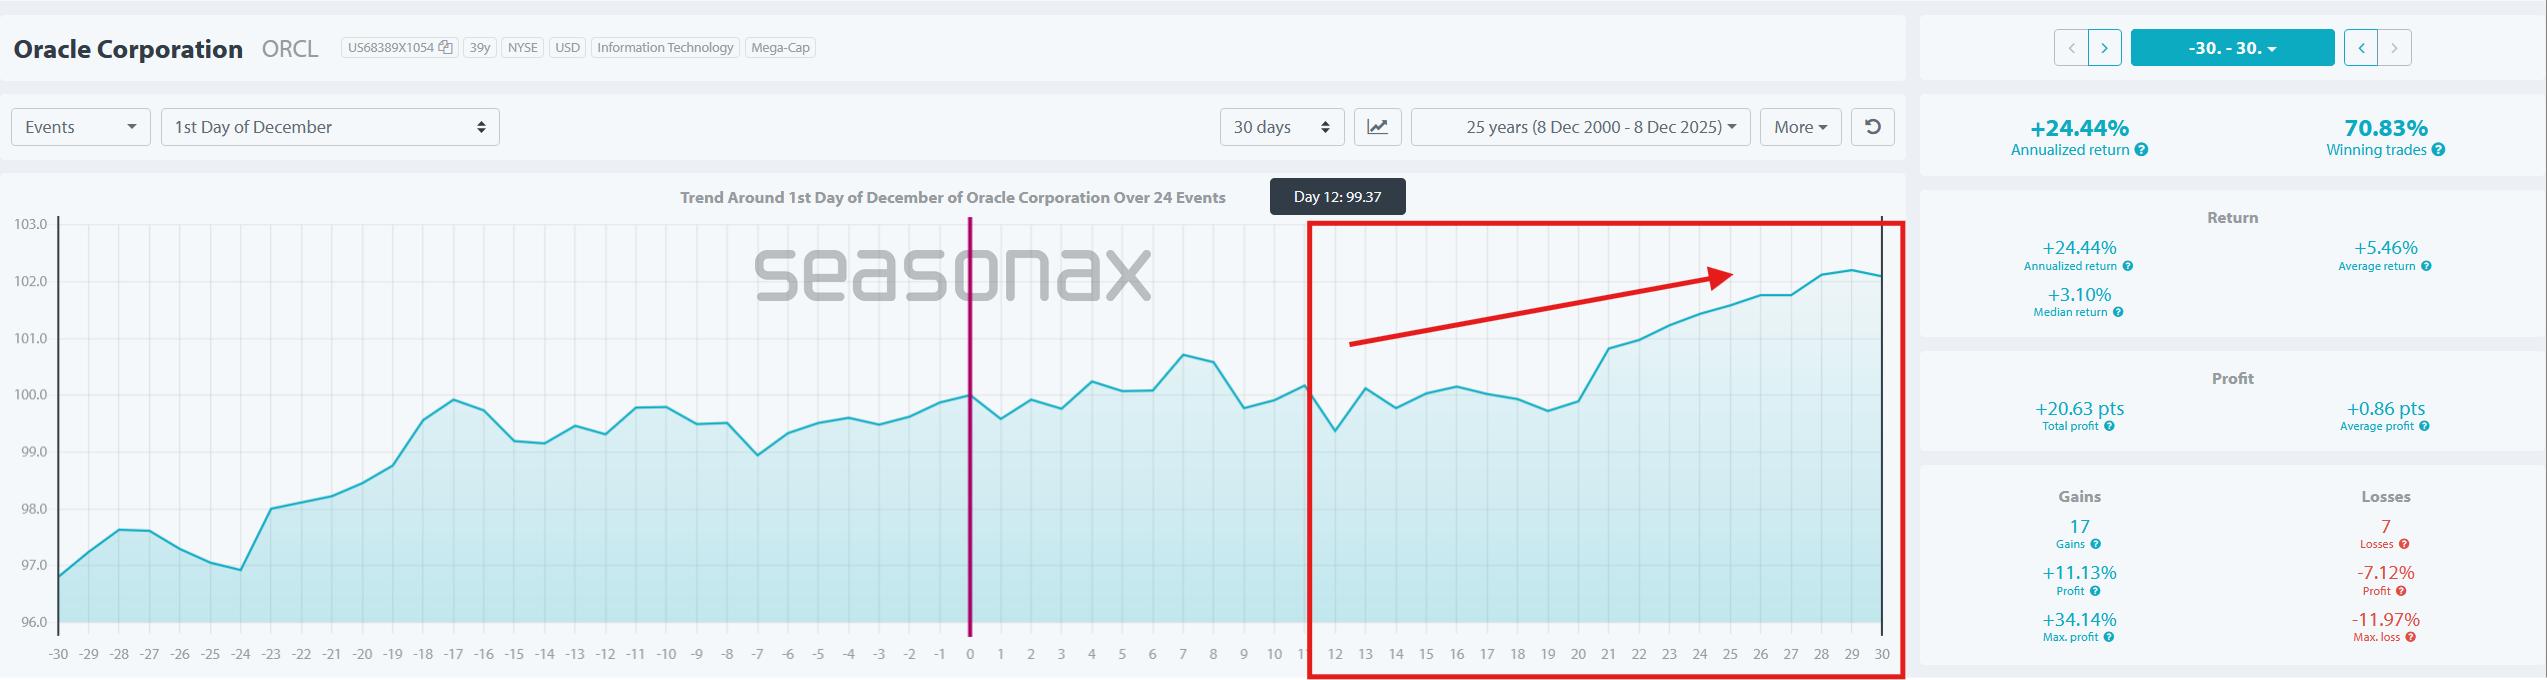2547x680 pixels.
Task: Open the 30 days selector
Action: pyautogui.click(x=1282, y=127)
